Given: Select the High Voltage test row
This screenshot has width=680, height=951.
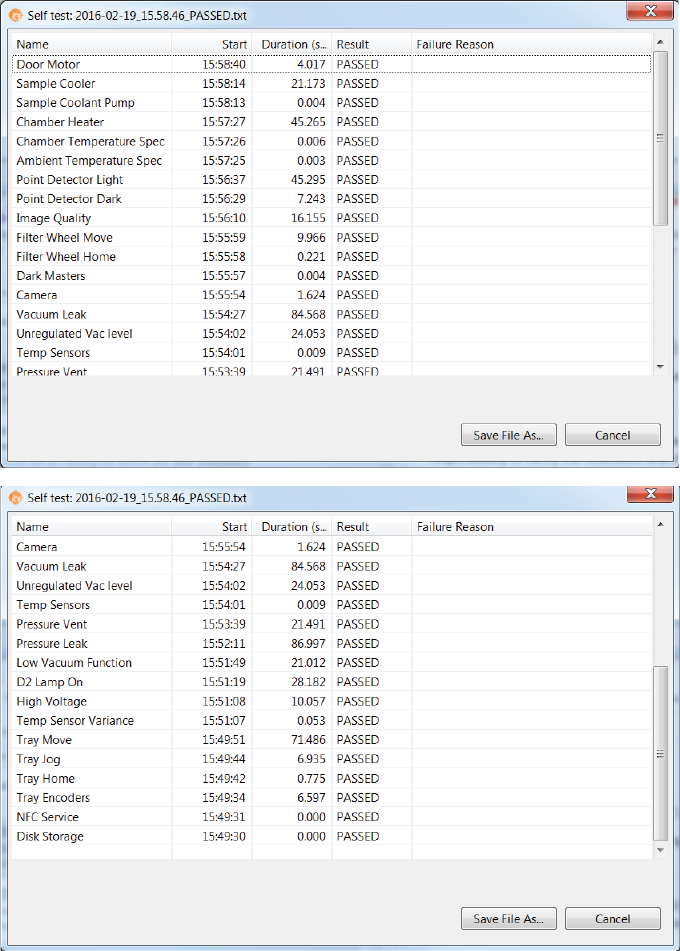Looking at the screenshot, I should point(331,701).
